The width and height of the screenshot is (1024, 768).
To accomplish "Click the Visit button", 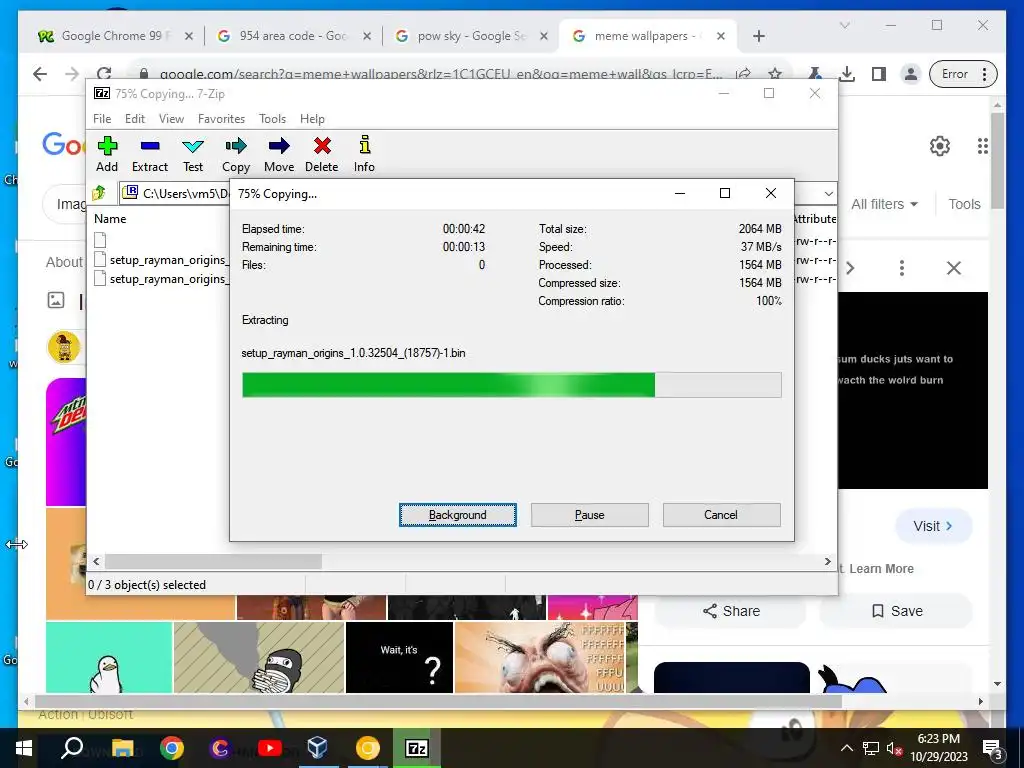I will pyautogui.click(x=933, y=526).
